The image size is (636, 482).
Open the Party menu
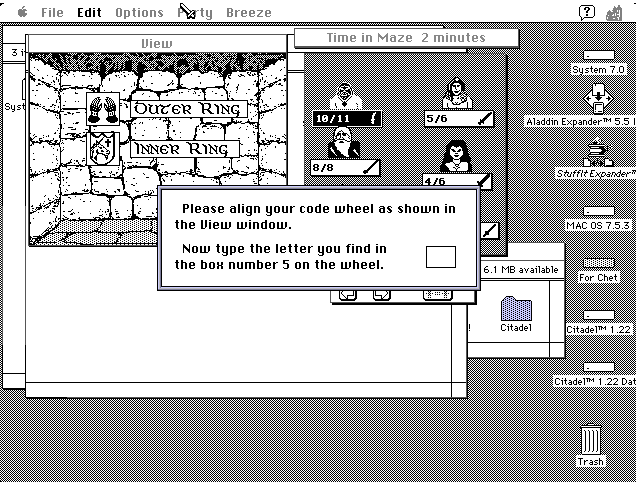click(195, 13)
